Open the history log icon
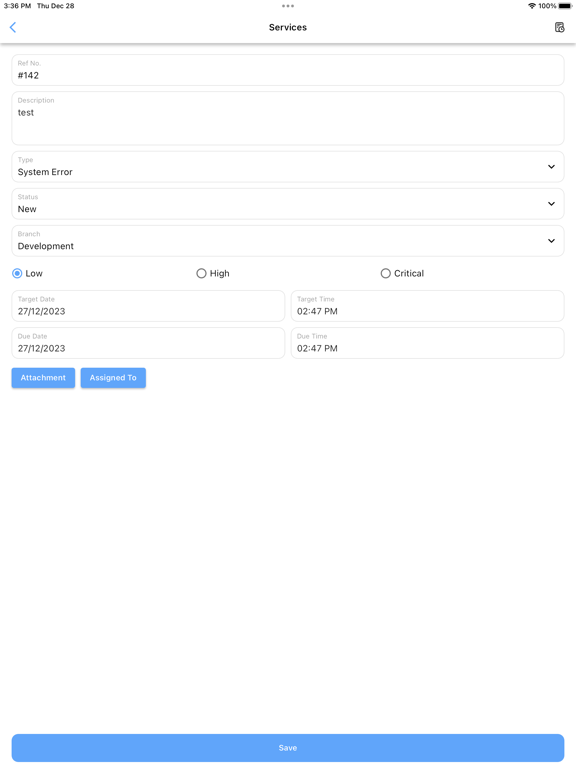Screen dimensions: 576x768 point(559,27)
